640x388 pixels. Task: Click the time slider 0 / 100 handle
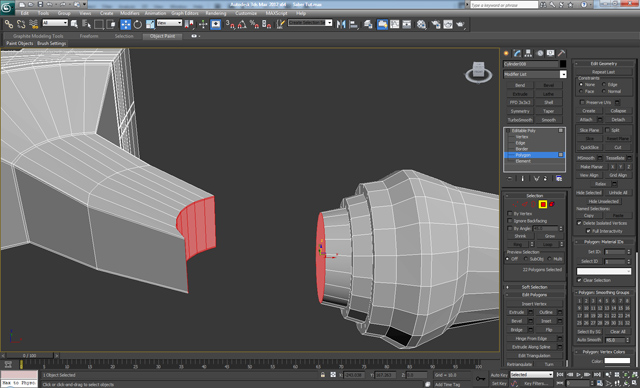click(29, 355)
